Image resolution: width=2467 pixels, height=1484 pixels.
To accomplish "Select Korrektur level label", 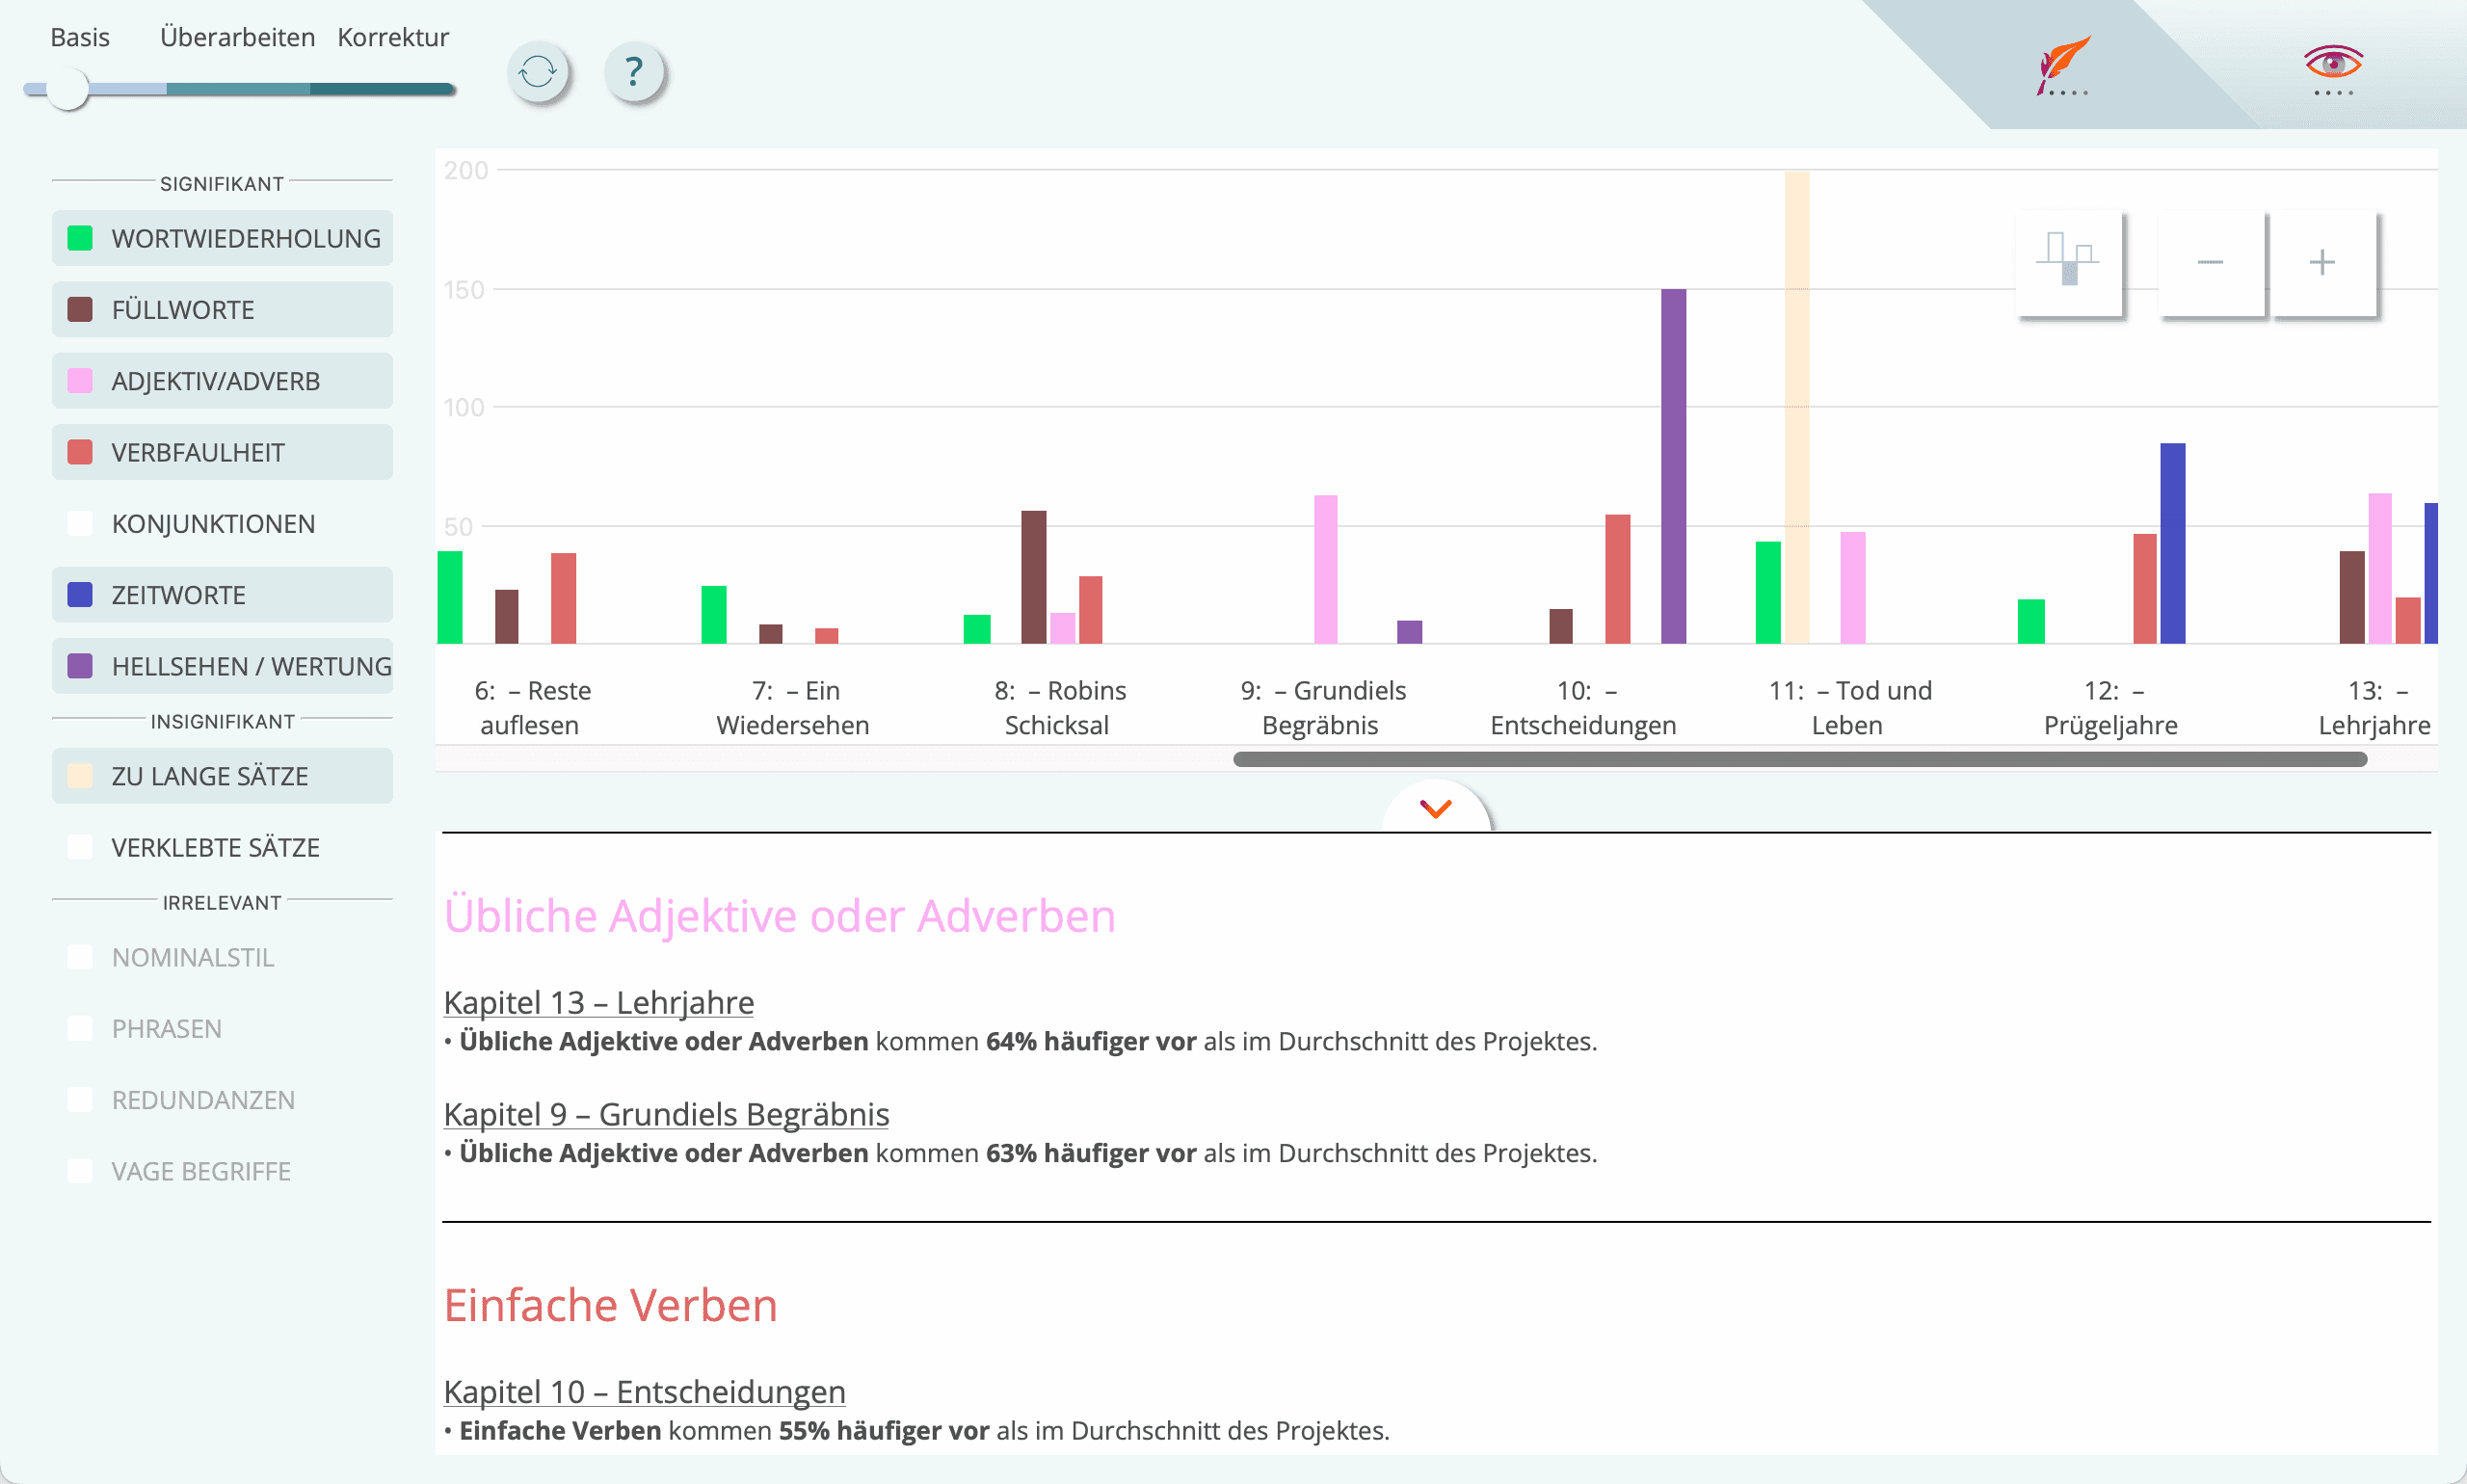I will [x=393, y=37].
